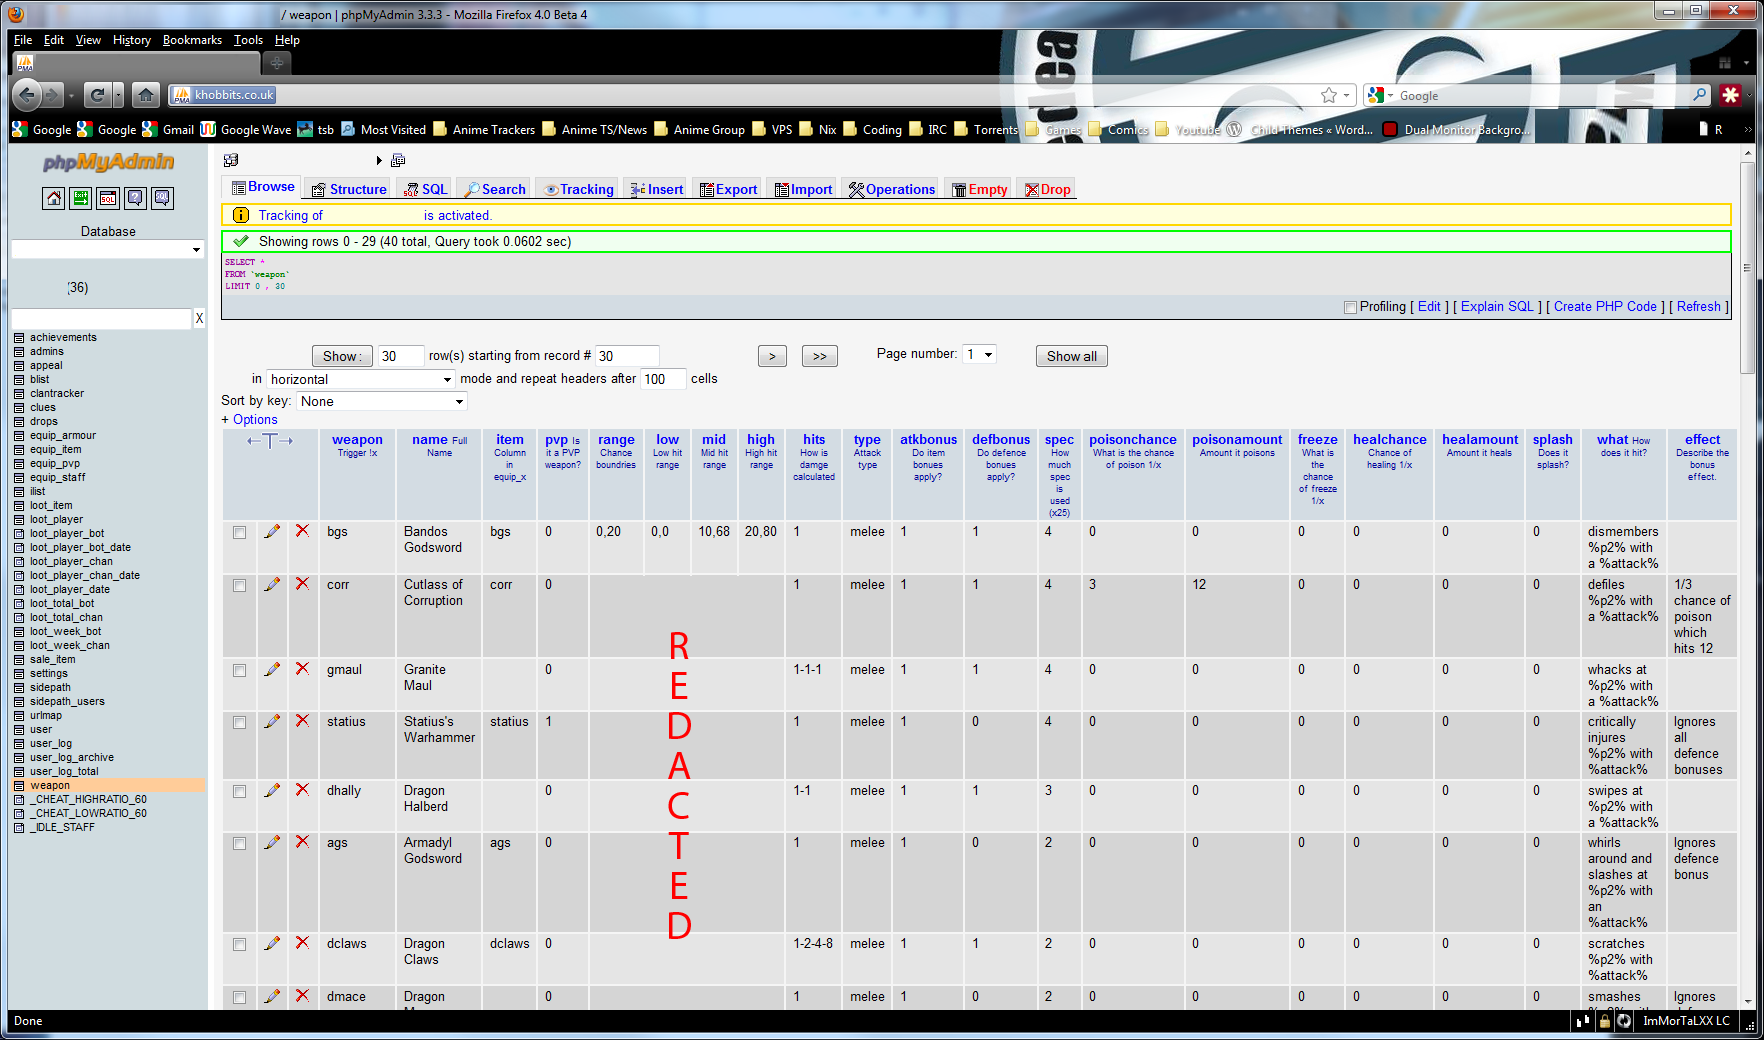Click the Create PHP Code link
The image size is (1764, 1040).
click(x=1604, y=307)
